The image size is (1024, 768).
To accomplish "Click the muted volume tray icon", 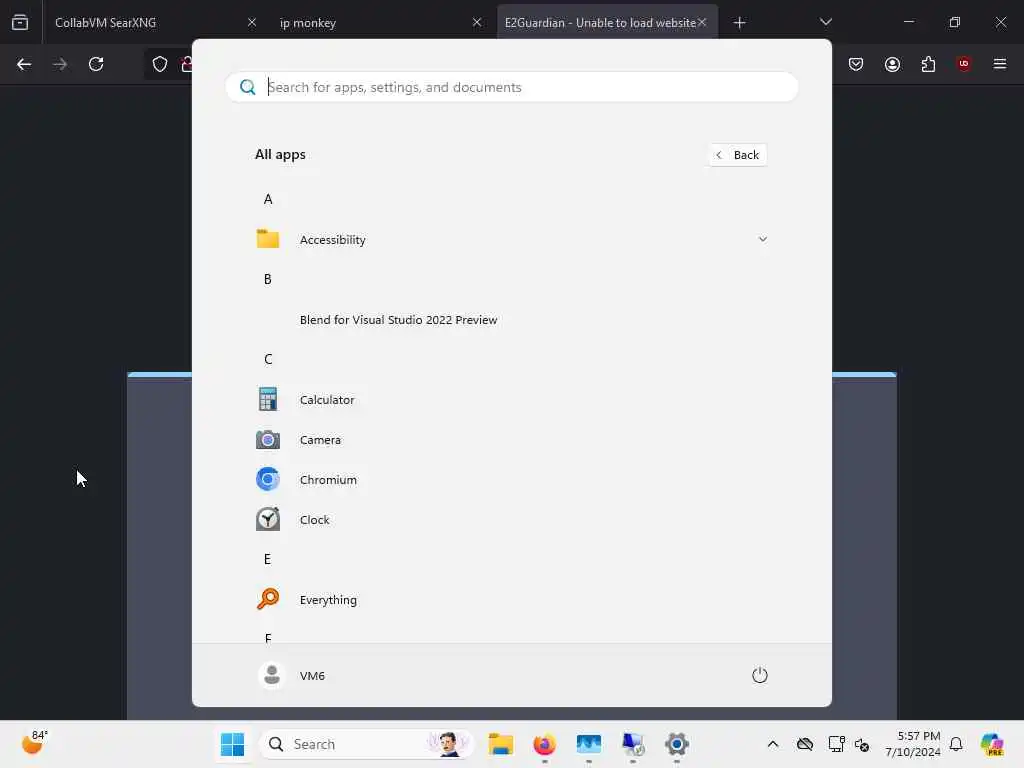I will click(x=862, y=745).
